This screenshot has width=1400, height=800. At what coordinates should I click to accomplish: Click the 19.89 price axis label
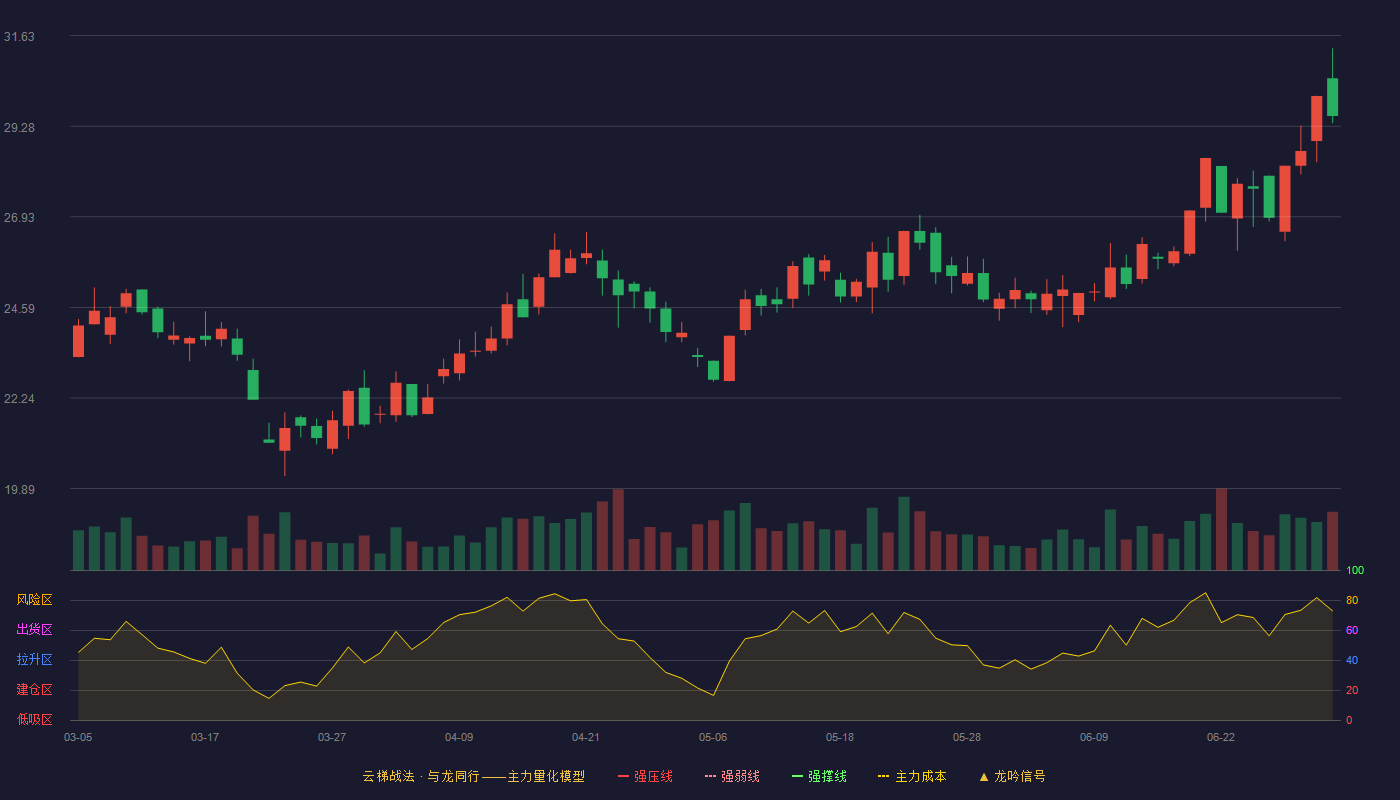coord(19,490)
